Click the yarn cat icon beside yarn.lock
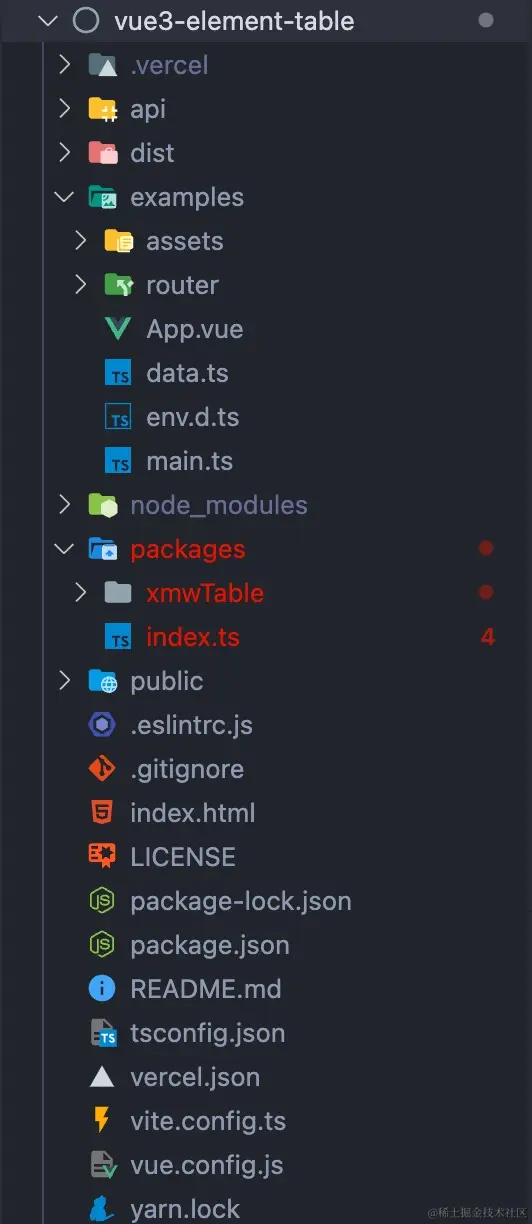Image resolution: width=532 pixels, height=1224 pixels. (x=102, y=1209)
